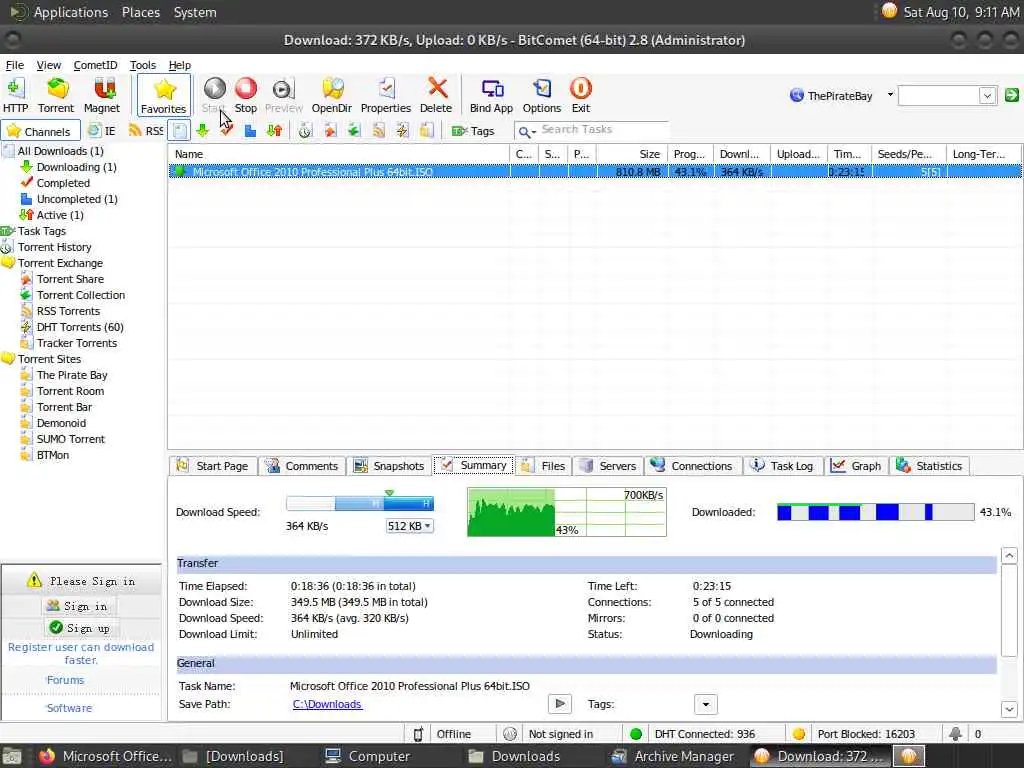Switch to the Statistics tab
Screen dimensions: 1024x768
coord(930,466)
